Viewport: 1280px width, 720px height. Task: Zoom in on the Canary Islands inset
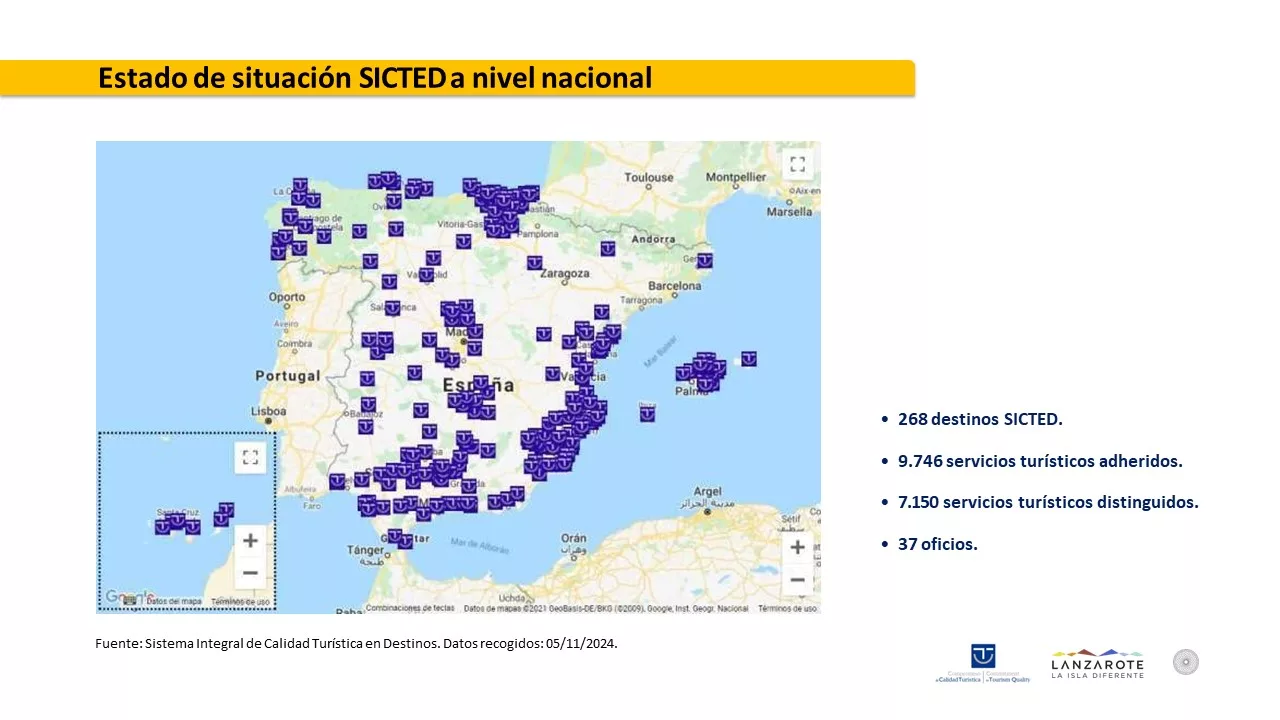click(x=250, y=541)
